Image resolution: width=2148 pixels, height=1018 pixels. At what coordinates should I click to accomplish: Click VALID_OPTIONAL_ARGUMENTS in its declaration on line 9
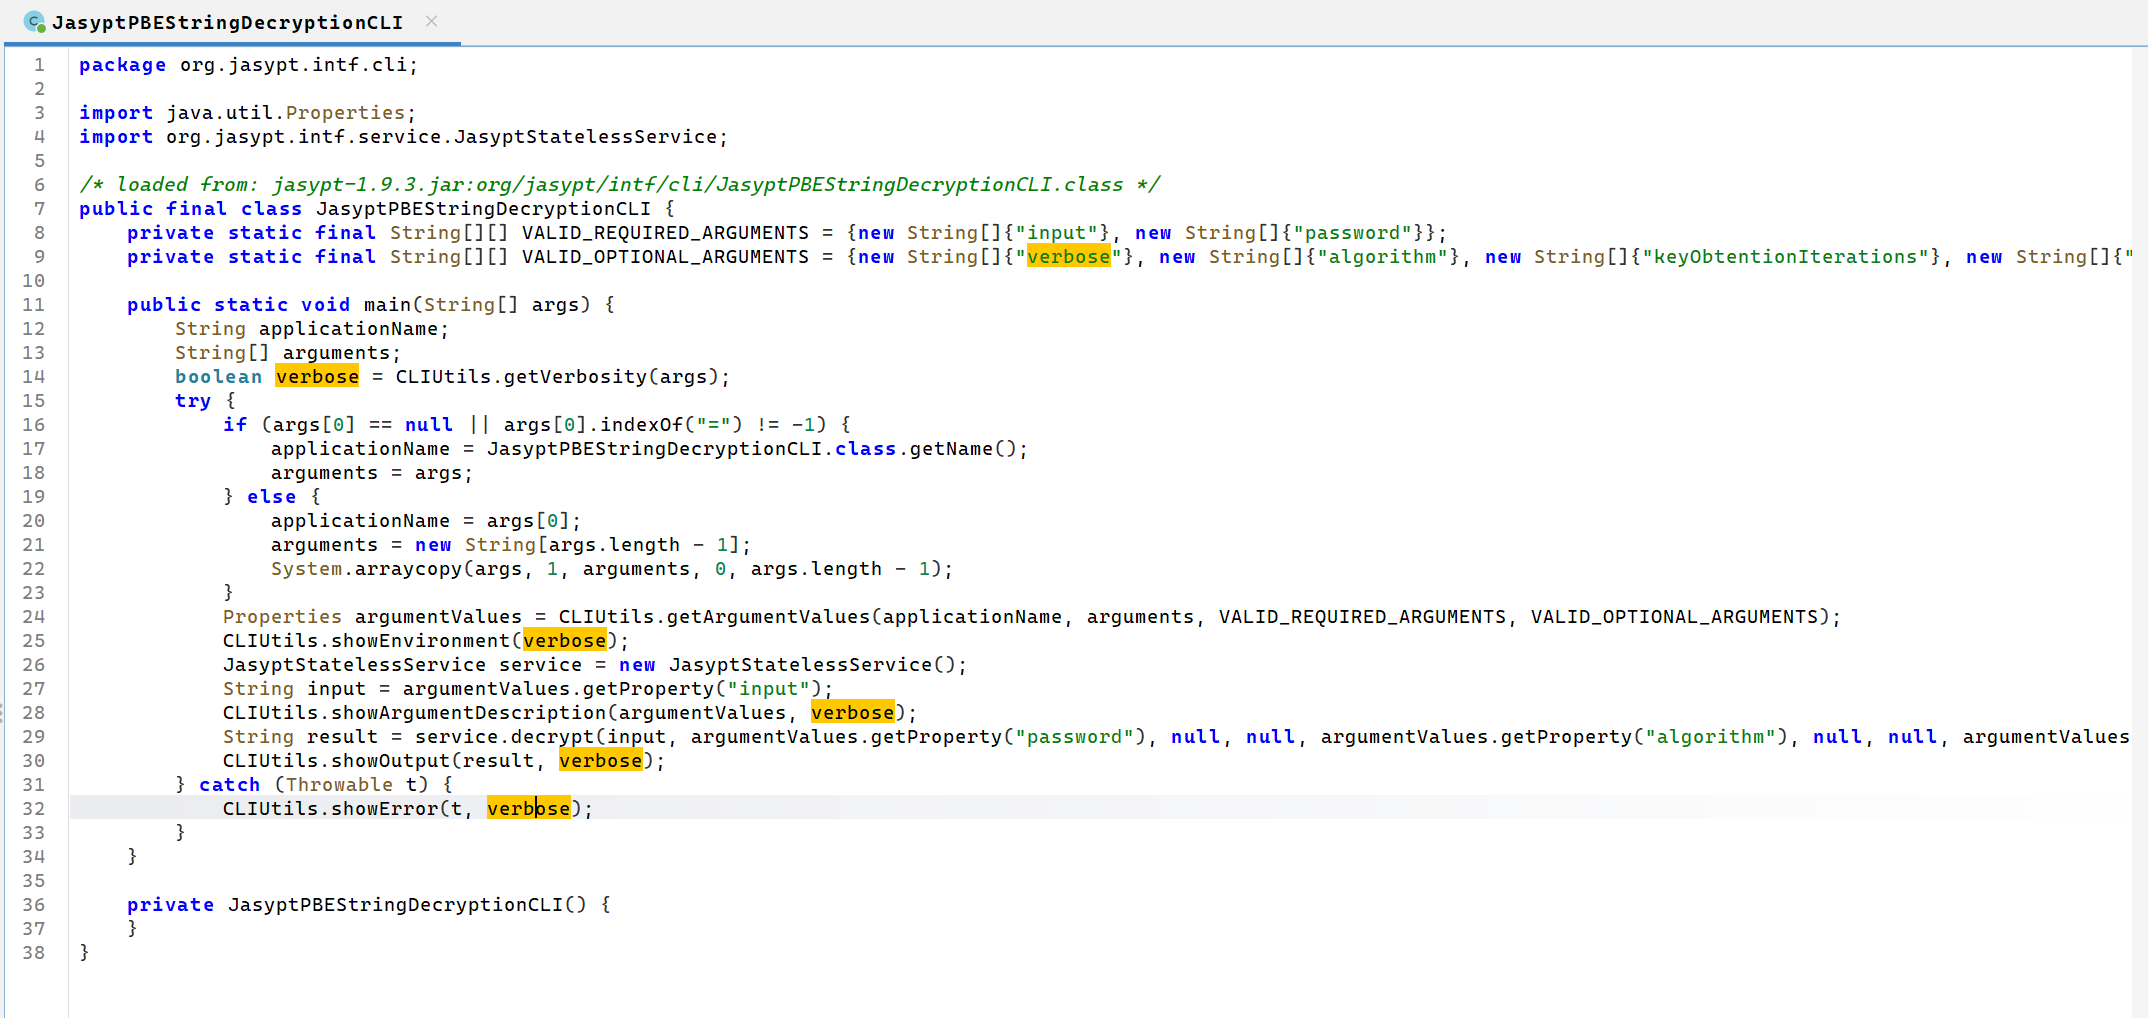665,257
